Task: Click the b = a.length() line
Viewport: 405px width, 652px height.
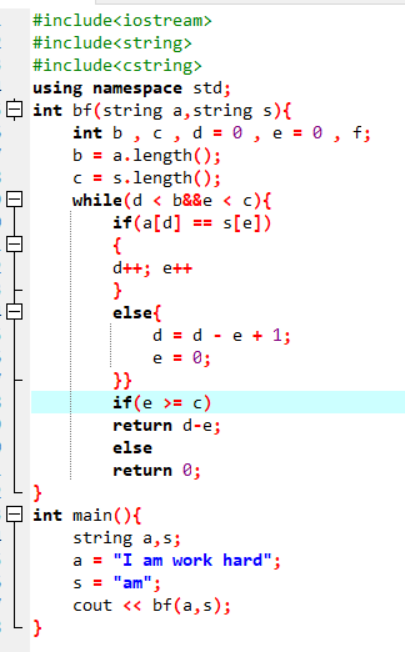Action: tap(147, 156)
